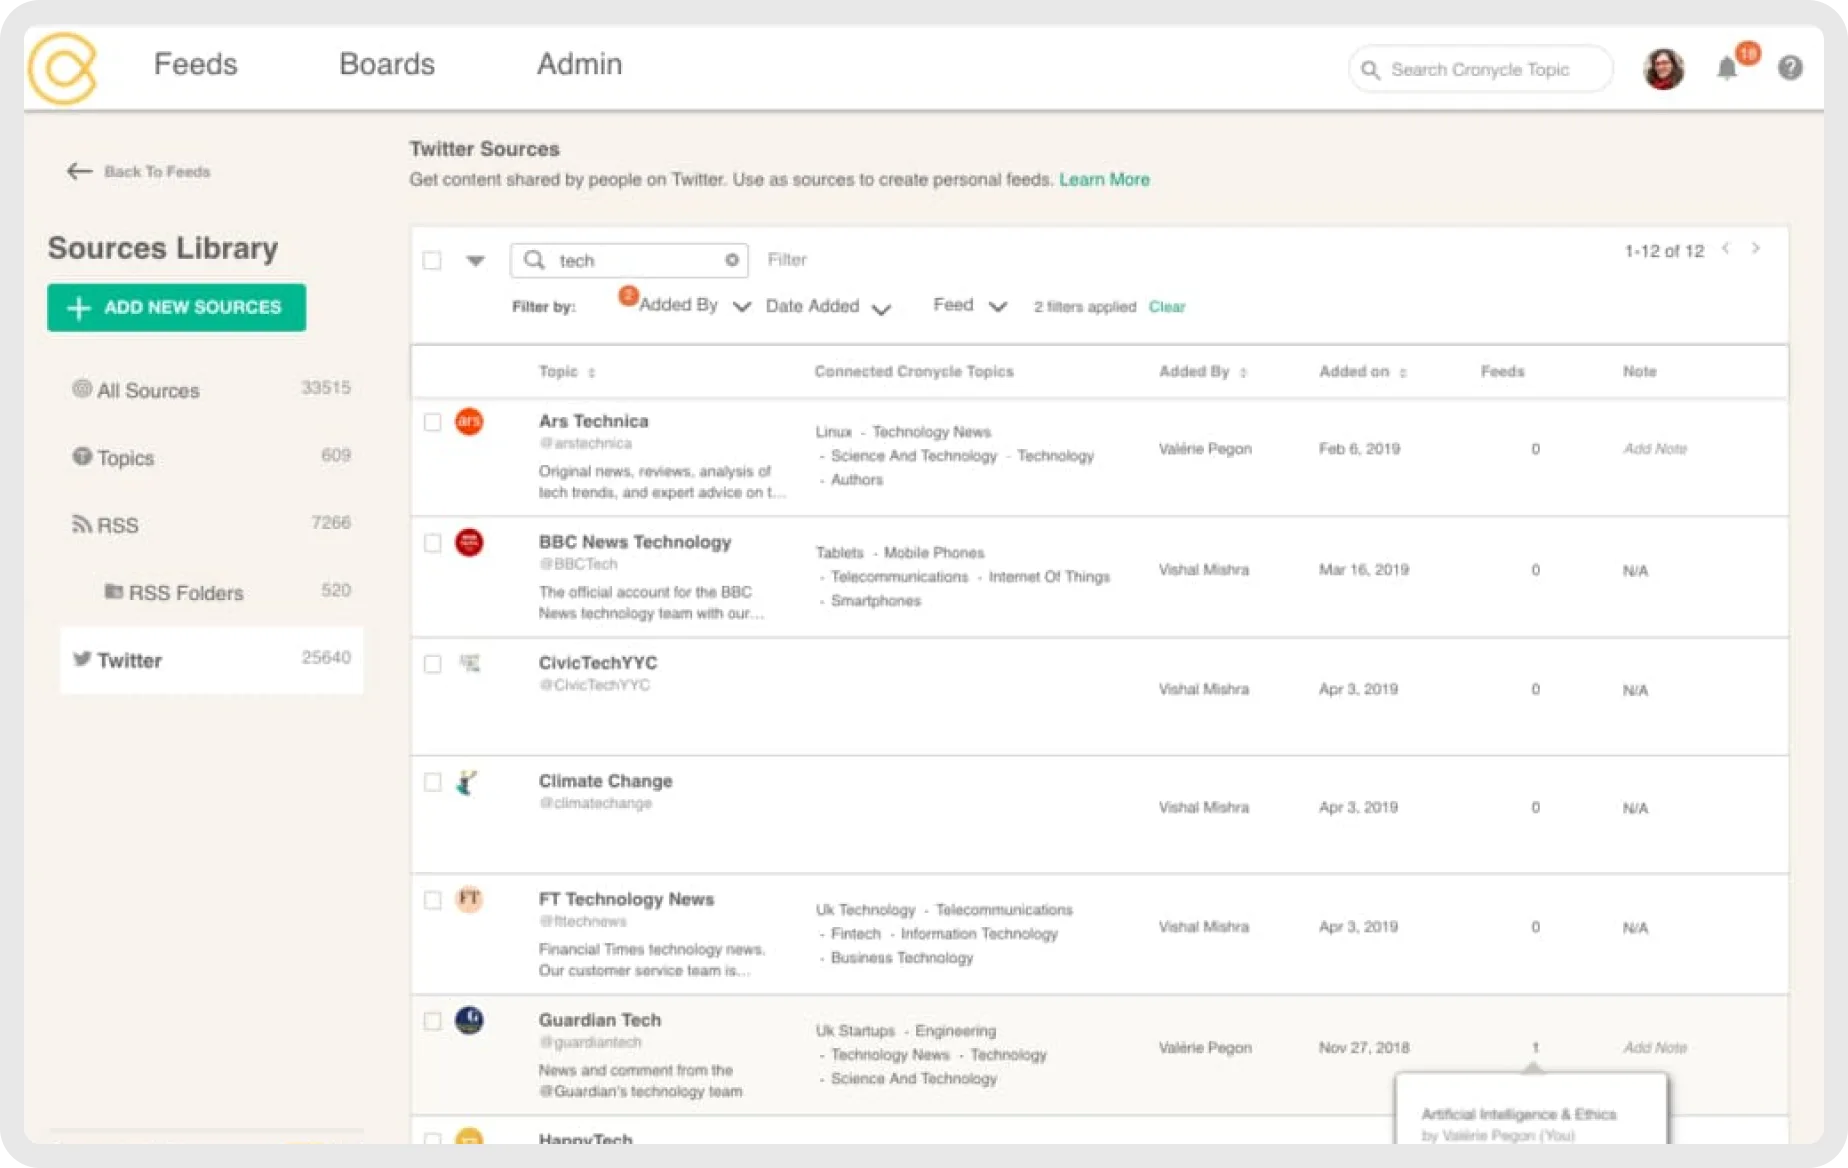Go to previous page arrow
The width and height of the screenshot is (1848, 1168).
tap(1725, 248)
